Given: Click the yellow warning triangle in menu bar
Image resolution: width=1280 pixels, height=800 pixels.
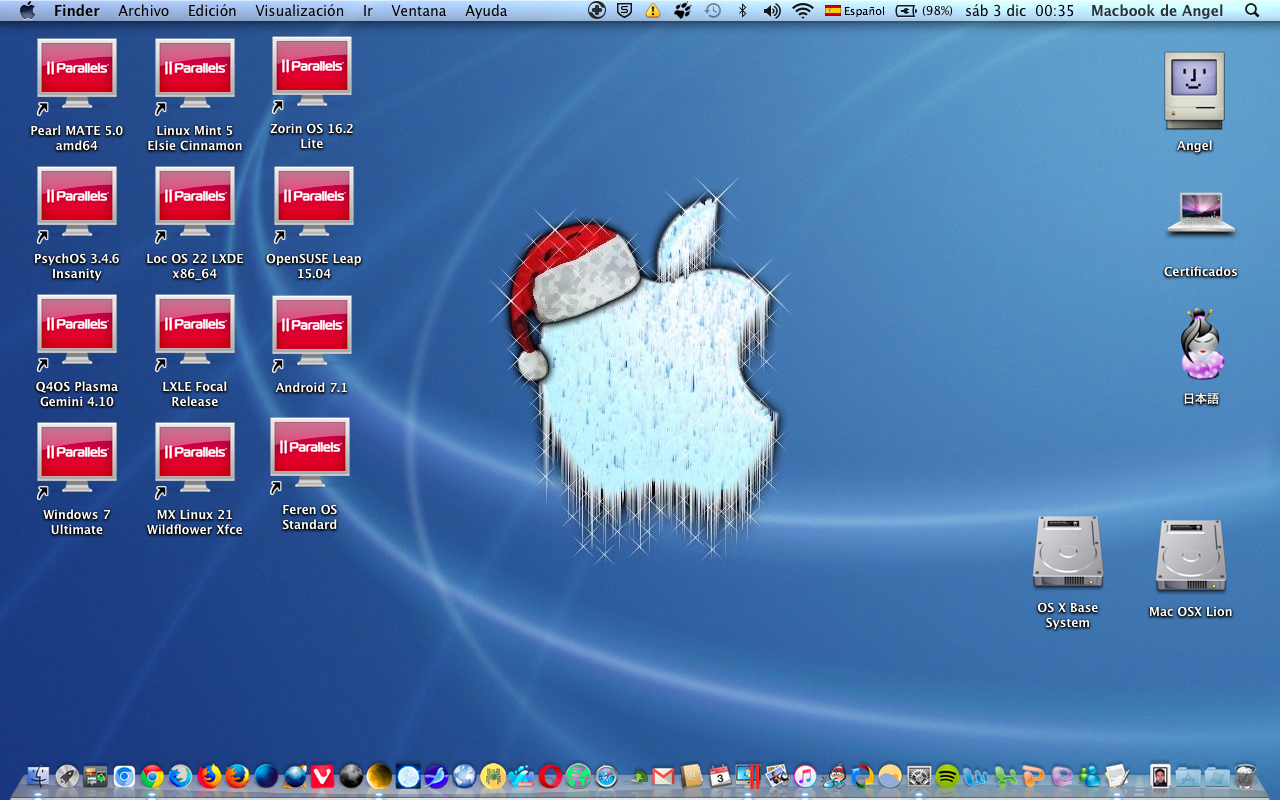Looking at the screenshot, I should coord(653,11).
